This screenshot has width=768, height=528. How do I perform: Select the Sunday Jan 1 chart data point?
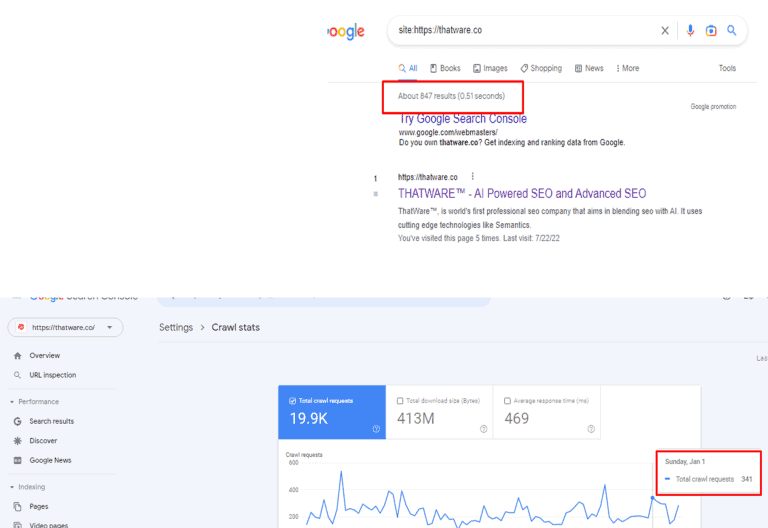click(x=652, y=498)
